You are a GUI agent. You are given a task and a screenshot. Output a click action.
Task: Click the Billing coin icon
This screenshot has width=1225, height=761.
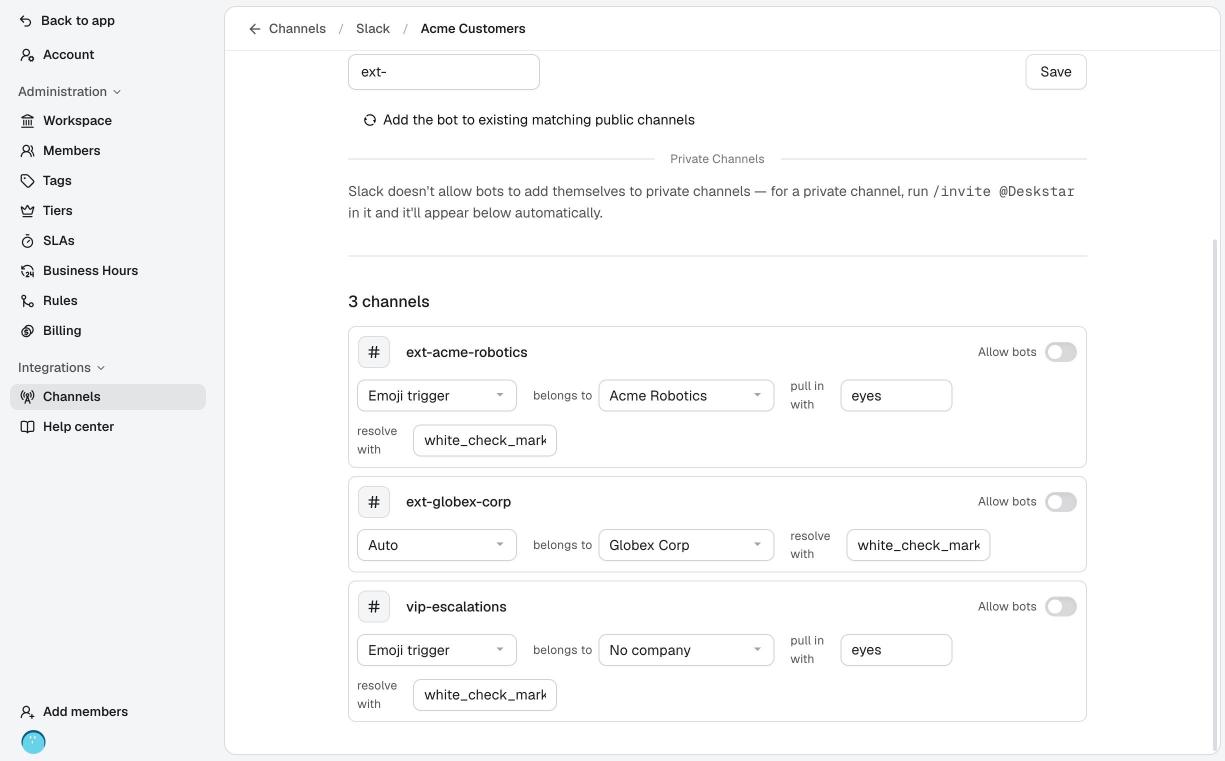[27, 331]
